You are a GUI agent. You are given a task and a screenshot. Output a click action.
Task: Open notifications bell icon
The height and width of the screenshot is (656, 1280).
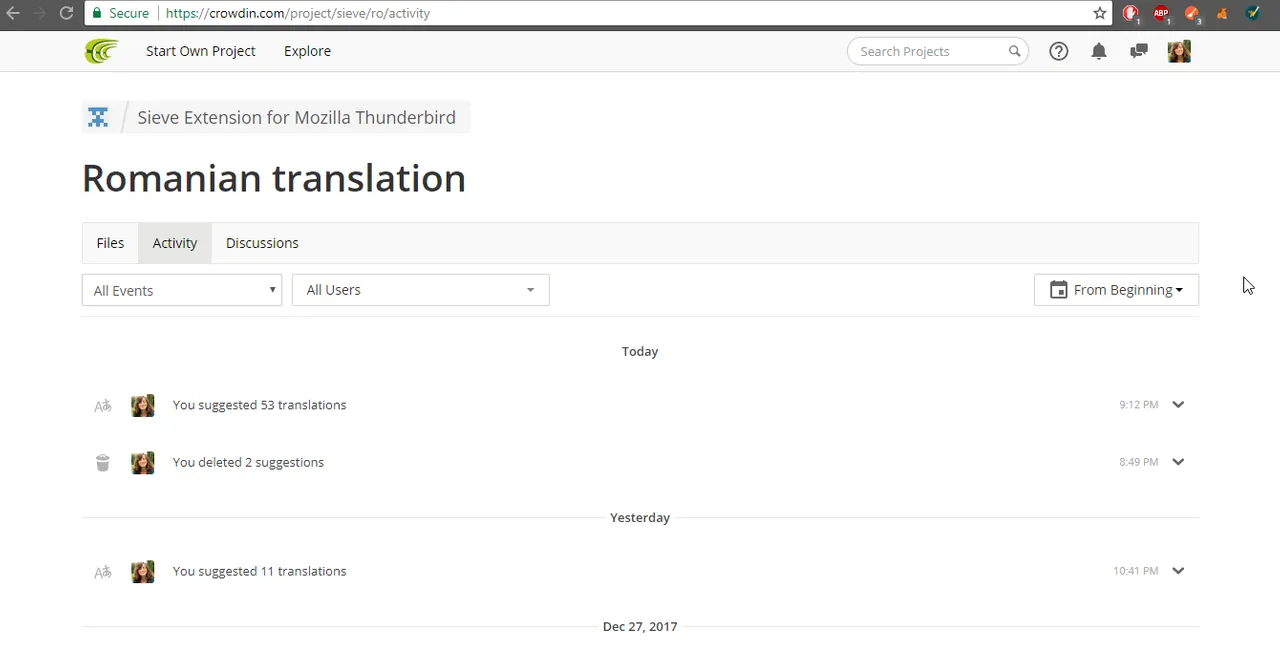tap(1098, 51)
